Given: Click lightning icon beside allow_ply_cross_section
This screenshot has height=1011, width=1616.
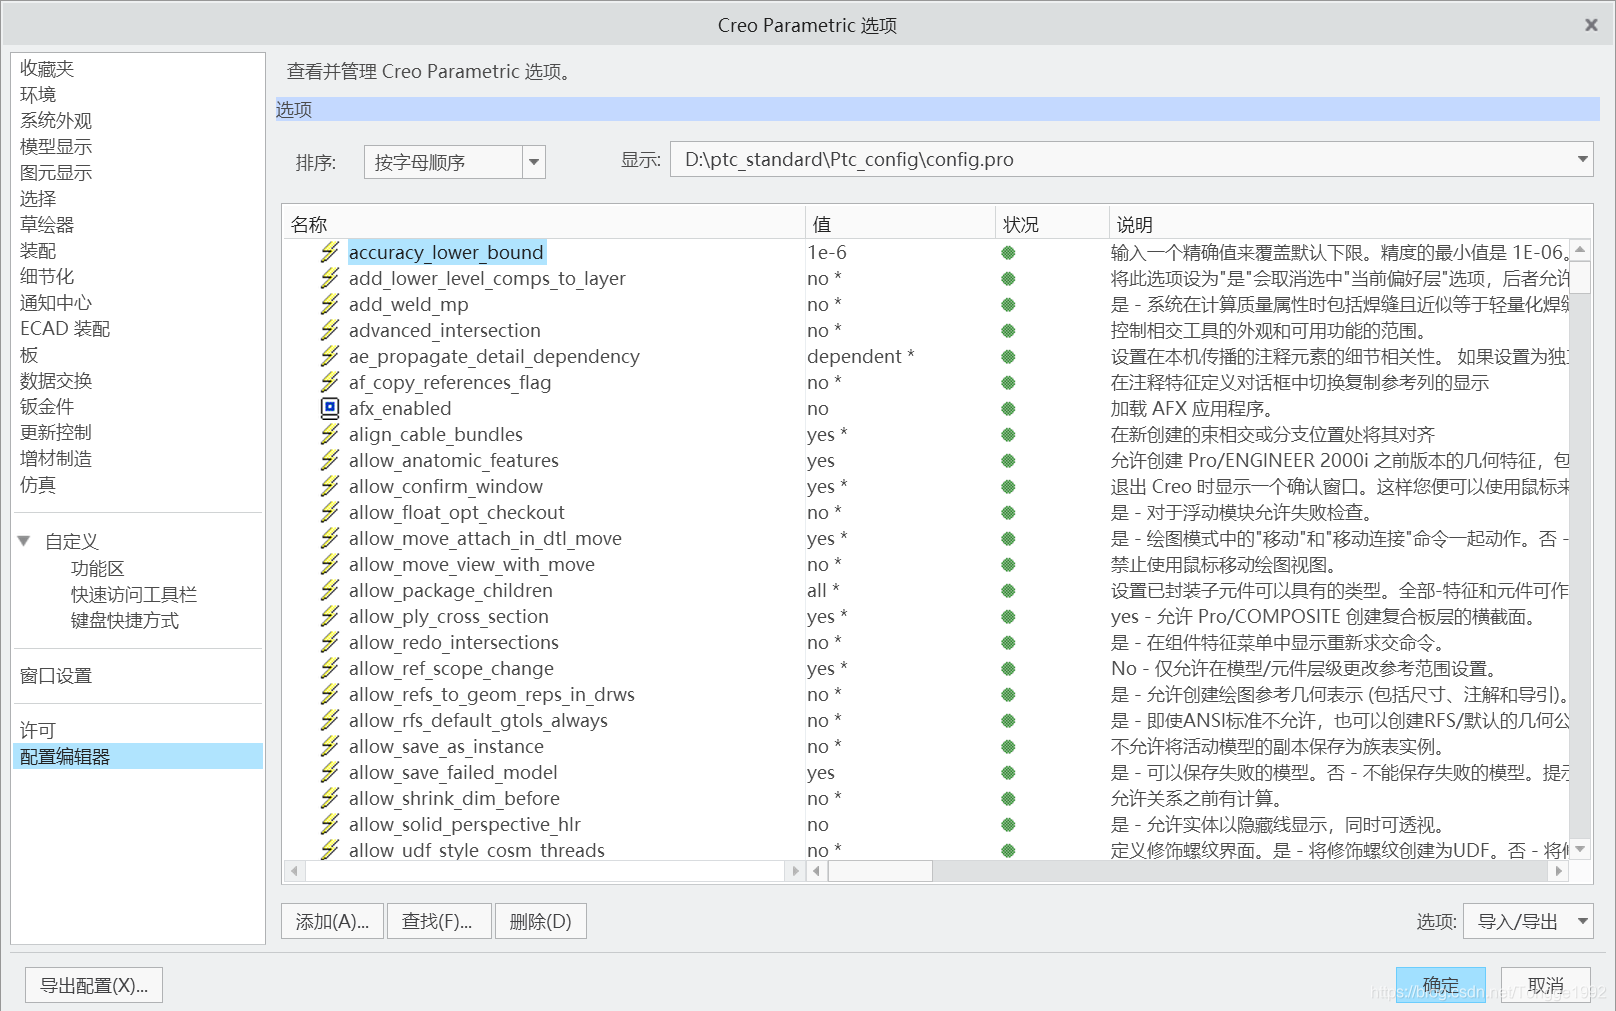Looking at the screenshot, I should [x=329, y=616].
